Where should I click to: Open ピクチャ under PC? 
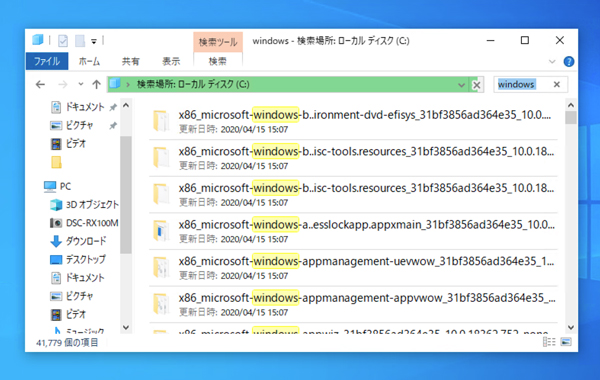(x=72, y=296)
